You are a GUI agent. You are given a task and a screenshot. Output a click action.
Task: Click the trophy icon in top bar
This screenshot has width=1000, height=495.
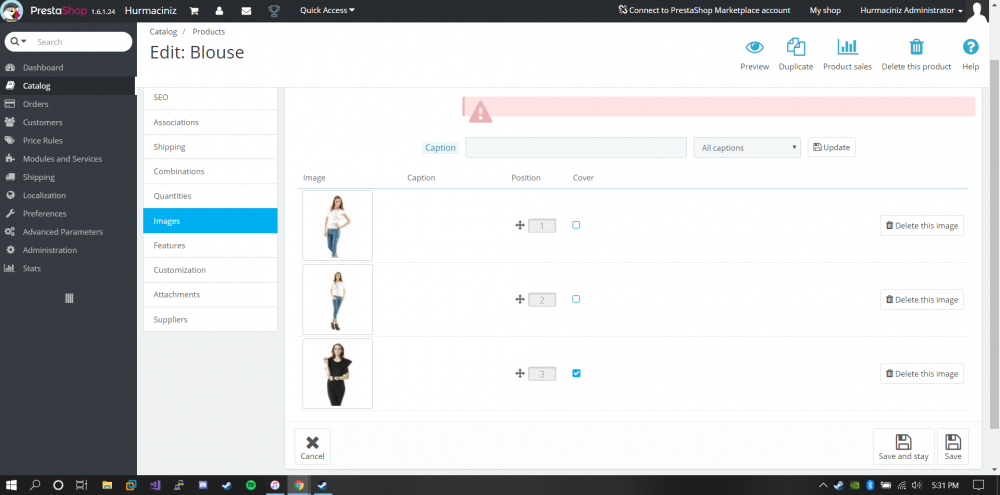[274, 10]
